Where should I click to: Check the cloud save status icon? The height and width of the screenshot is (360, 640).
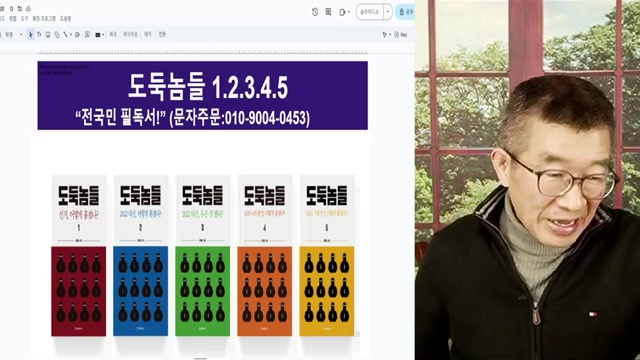[x=28, y=9]
